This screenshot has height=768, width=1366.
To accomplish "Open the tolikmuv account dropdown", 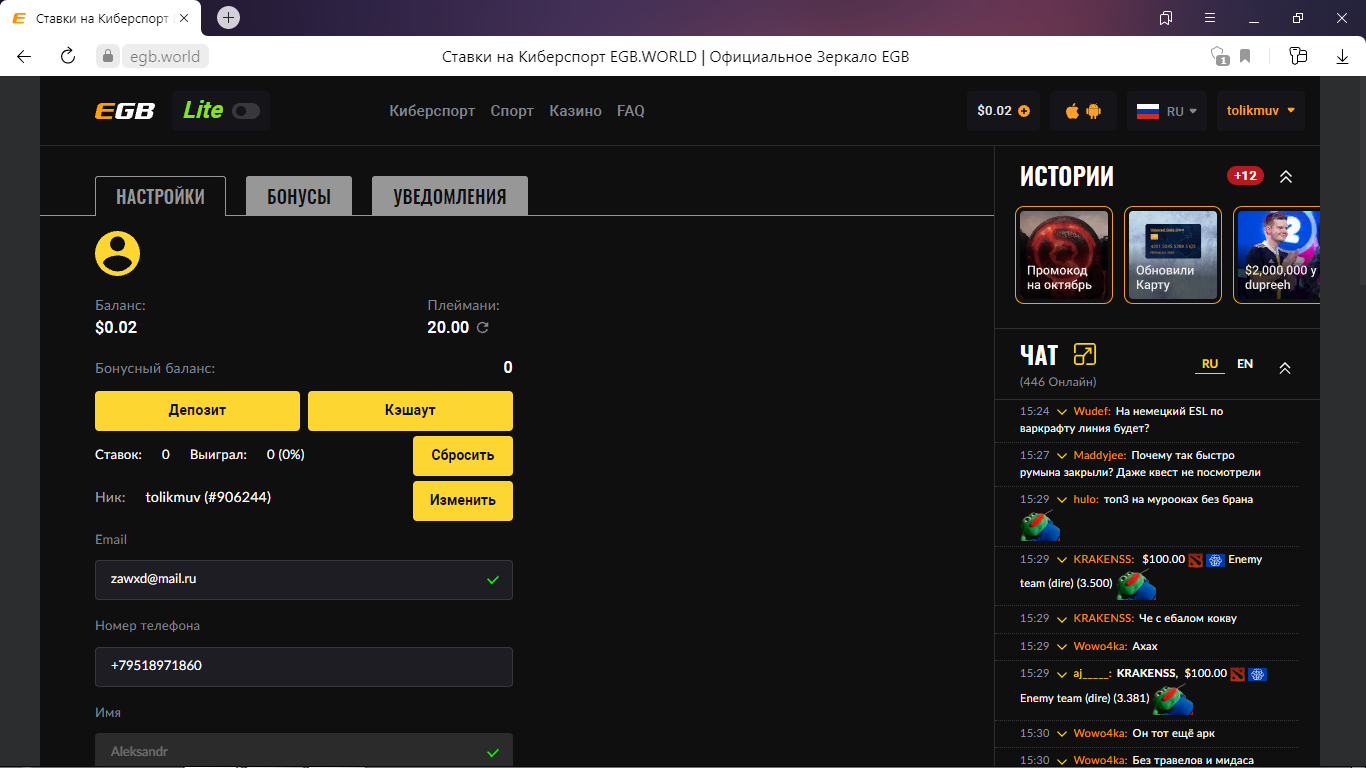I will point(1261,111).
